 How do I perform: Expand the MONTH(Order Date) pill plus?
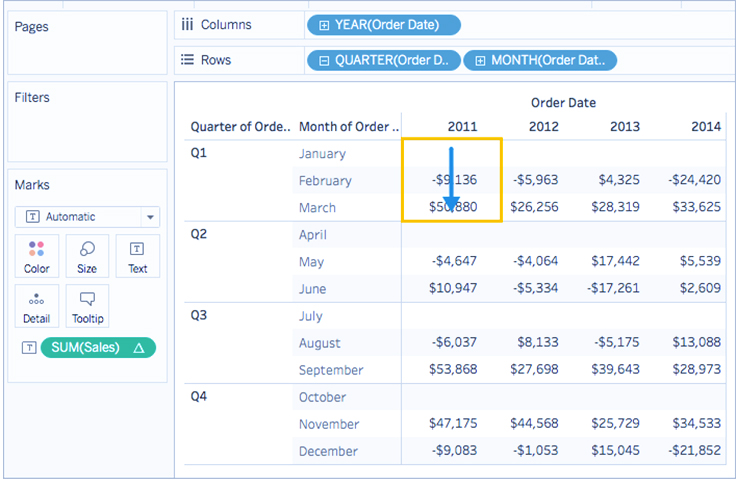click(x=480, y=61)
